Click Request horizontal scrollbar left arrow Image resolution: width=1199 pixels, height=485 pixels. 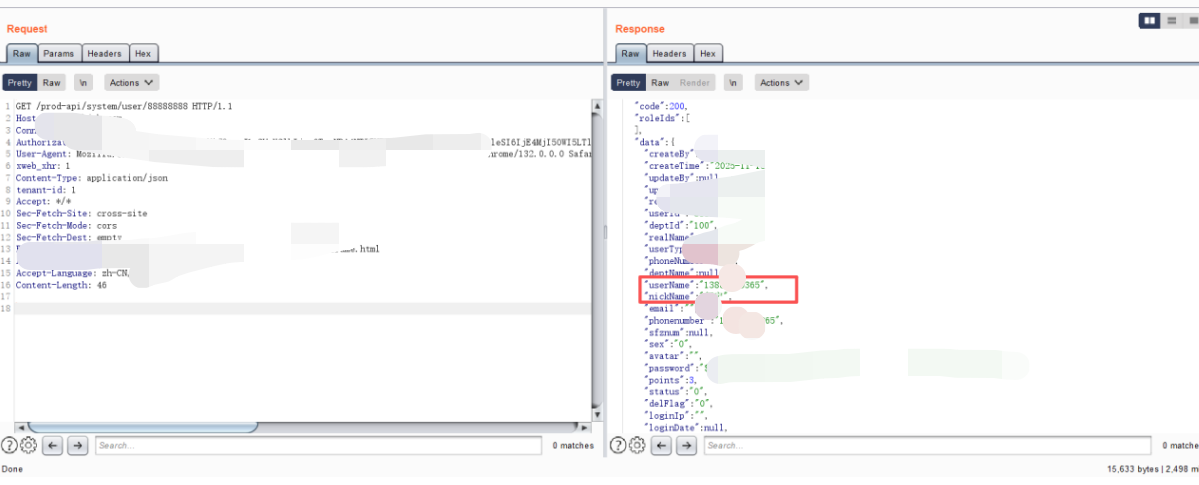coord(20,428)
